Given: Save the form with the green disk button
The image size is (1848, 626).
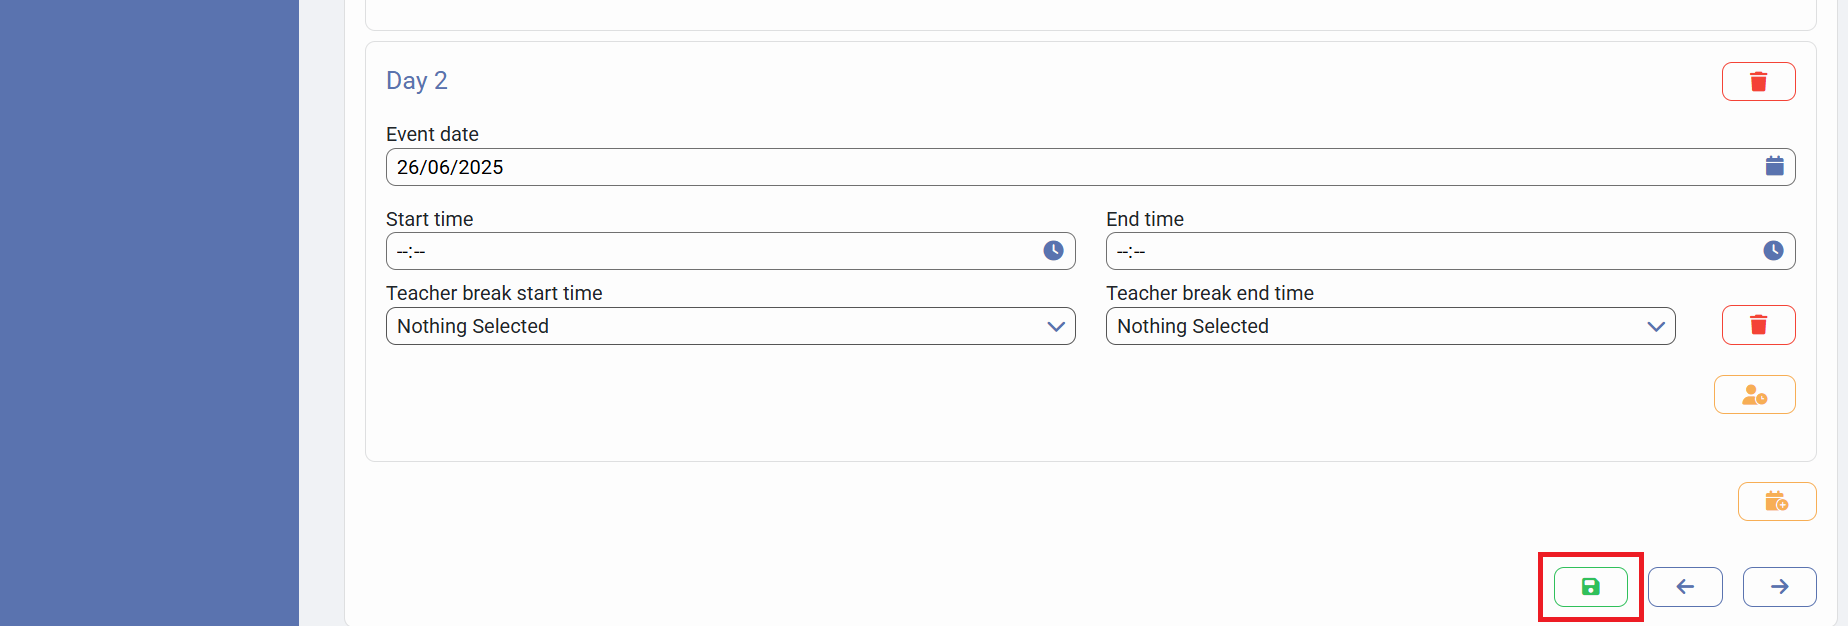Looking at the screenshot, I should tap(1590, 587).
